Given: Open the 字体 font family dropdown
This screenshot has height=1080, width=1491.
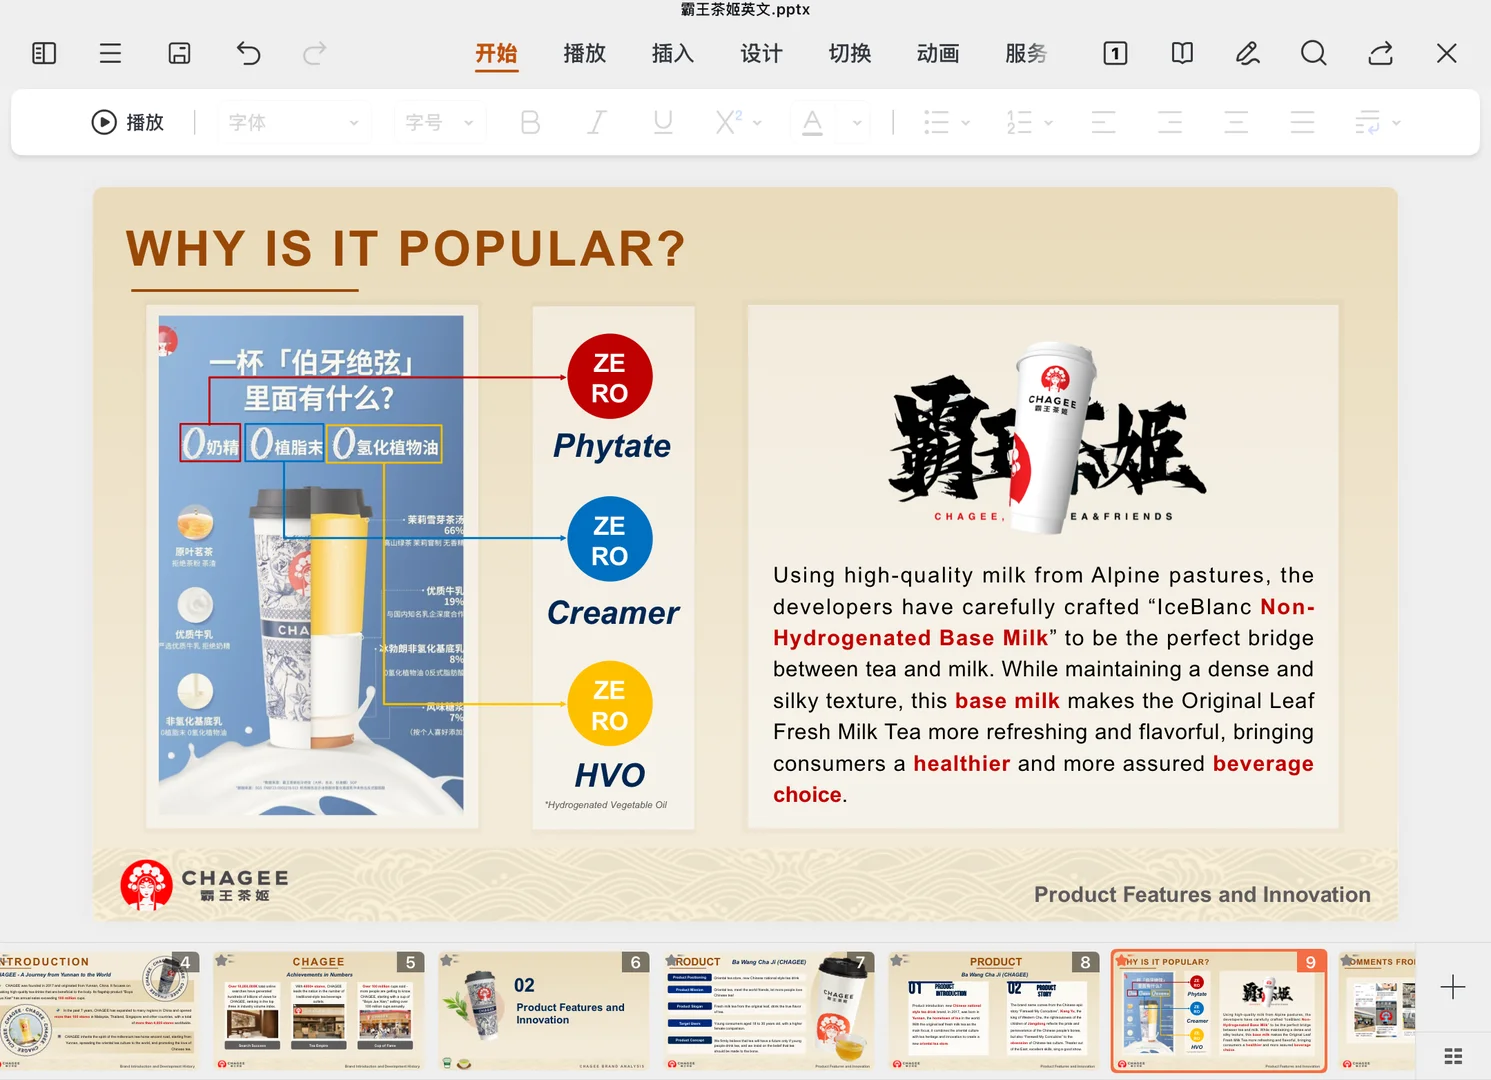Looking at the screenshot, I should [x=293, y=122].
